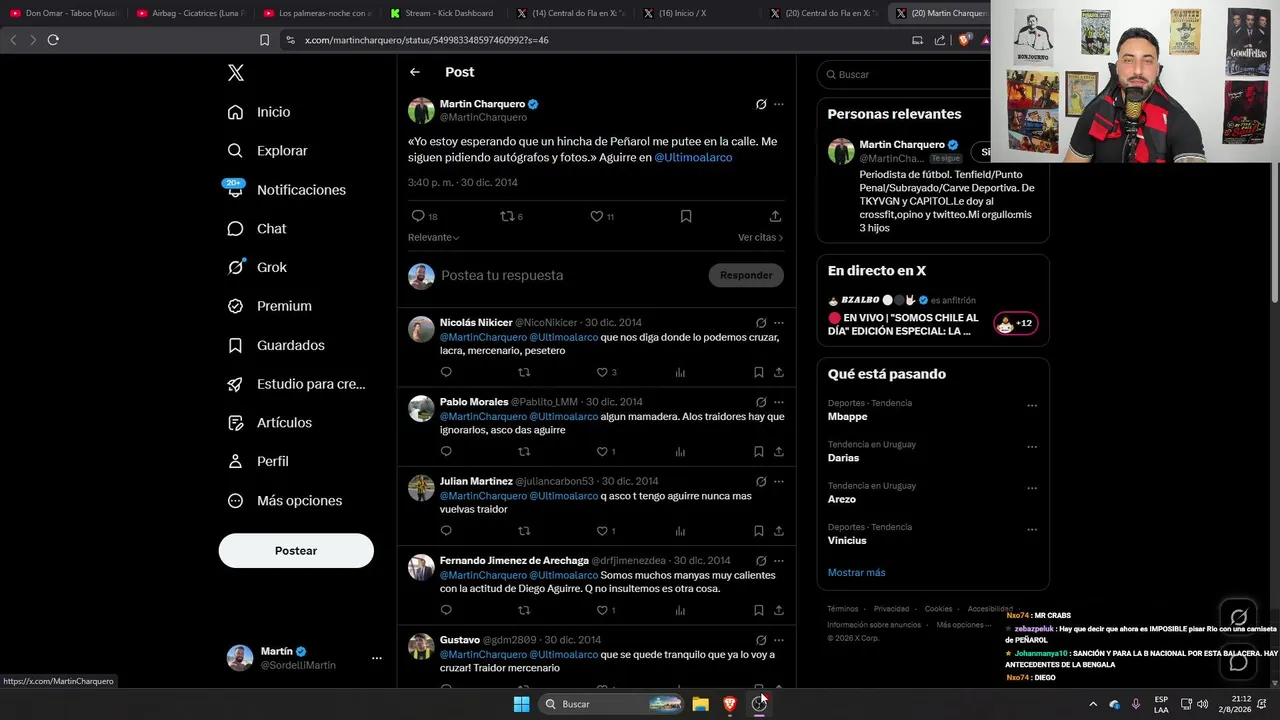Open more options on Nicolás Nikicer's reply

(779, 323)
